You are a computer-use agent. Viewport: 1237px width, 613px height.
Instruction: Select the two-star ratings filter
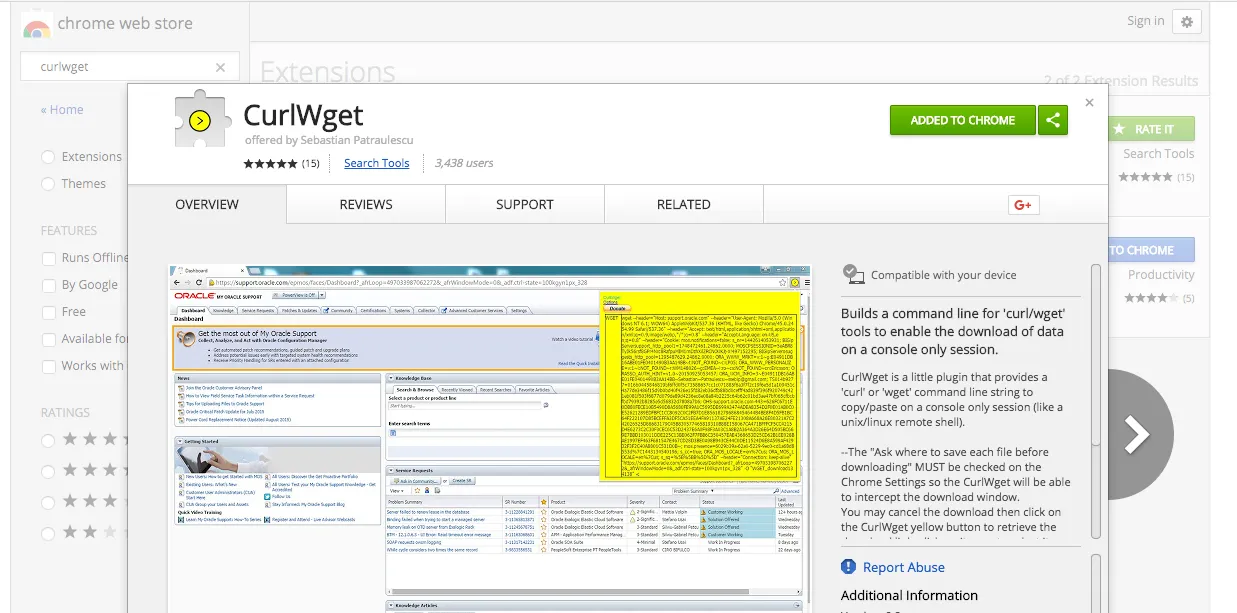pyautogui.click(x=48, y=532)
